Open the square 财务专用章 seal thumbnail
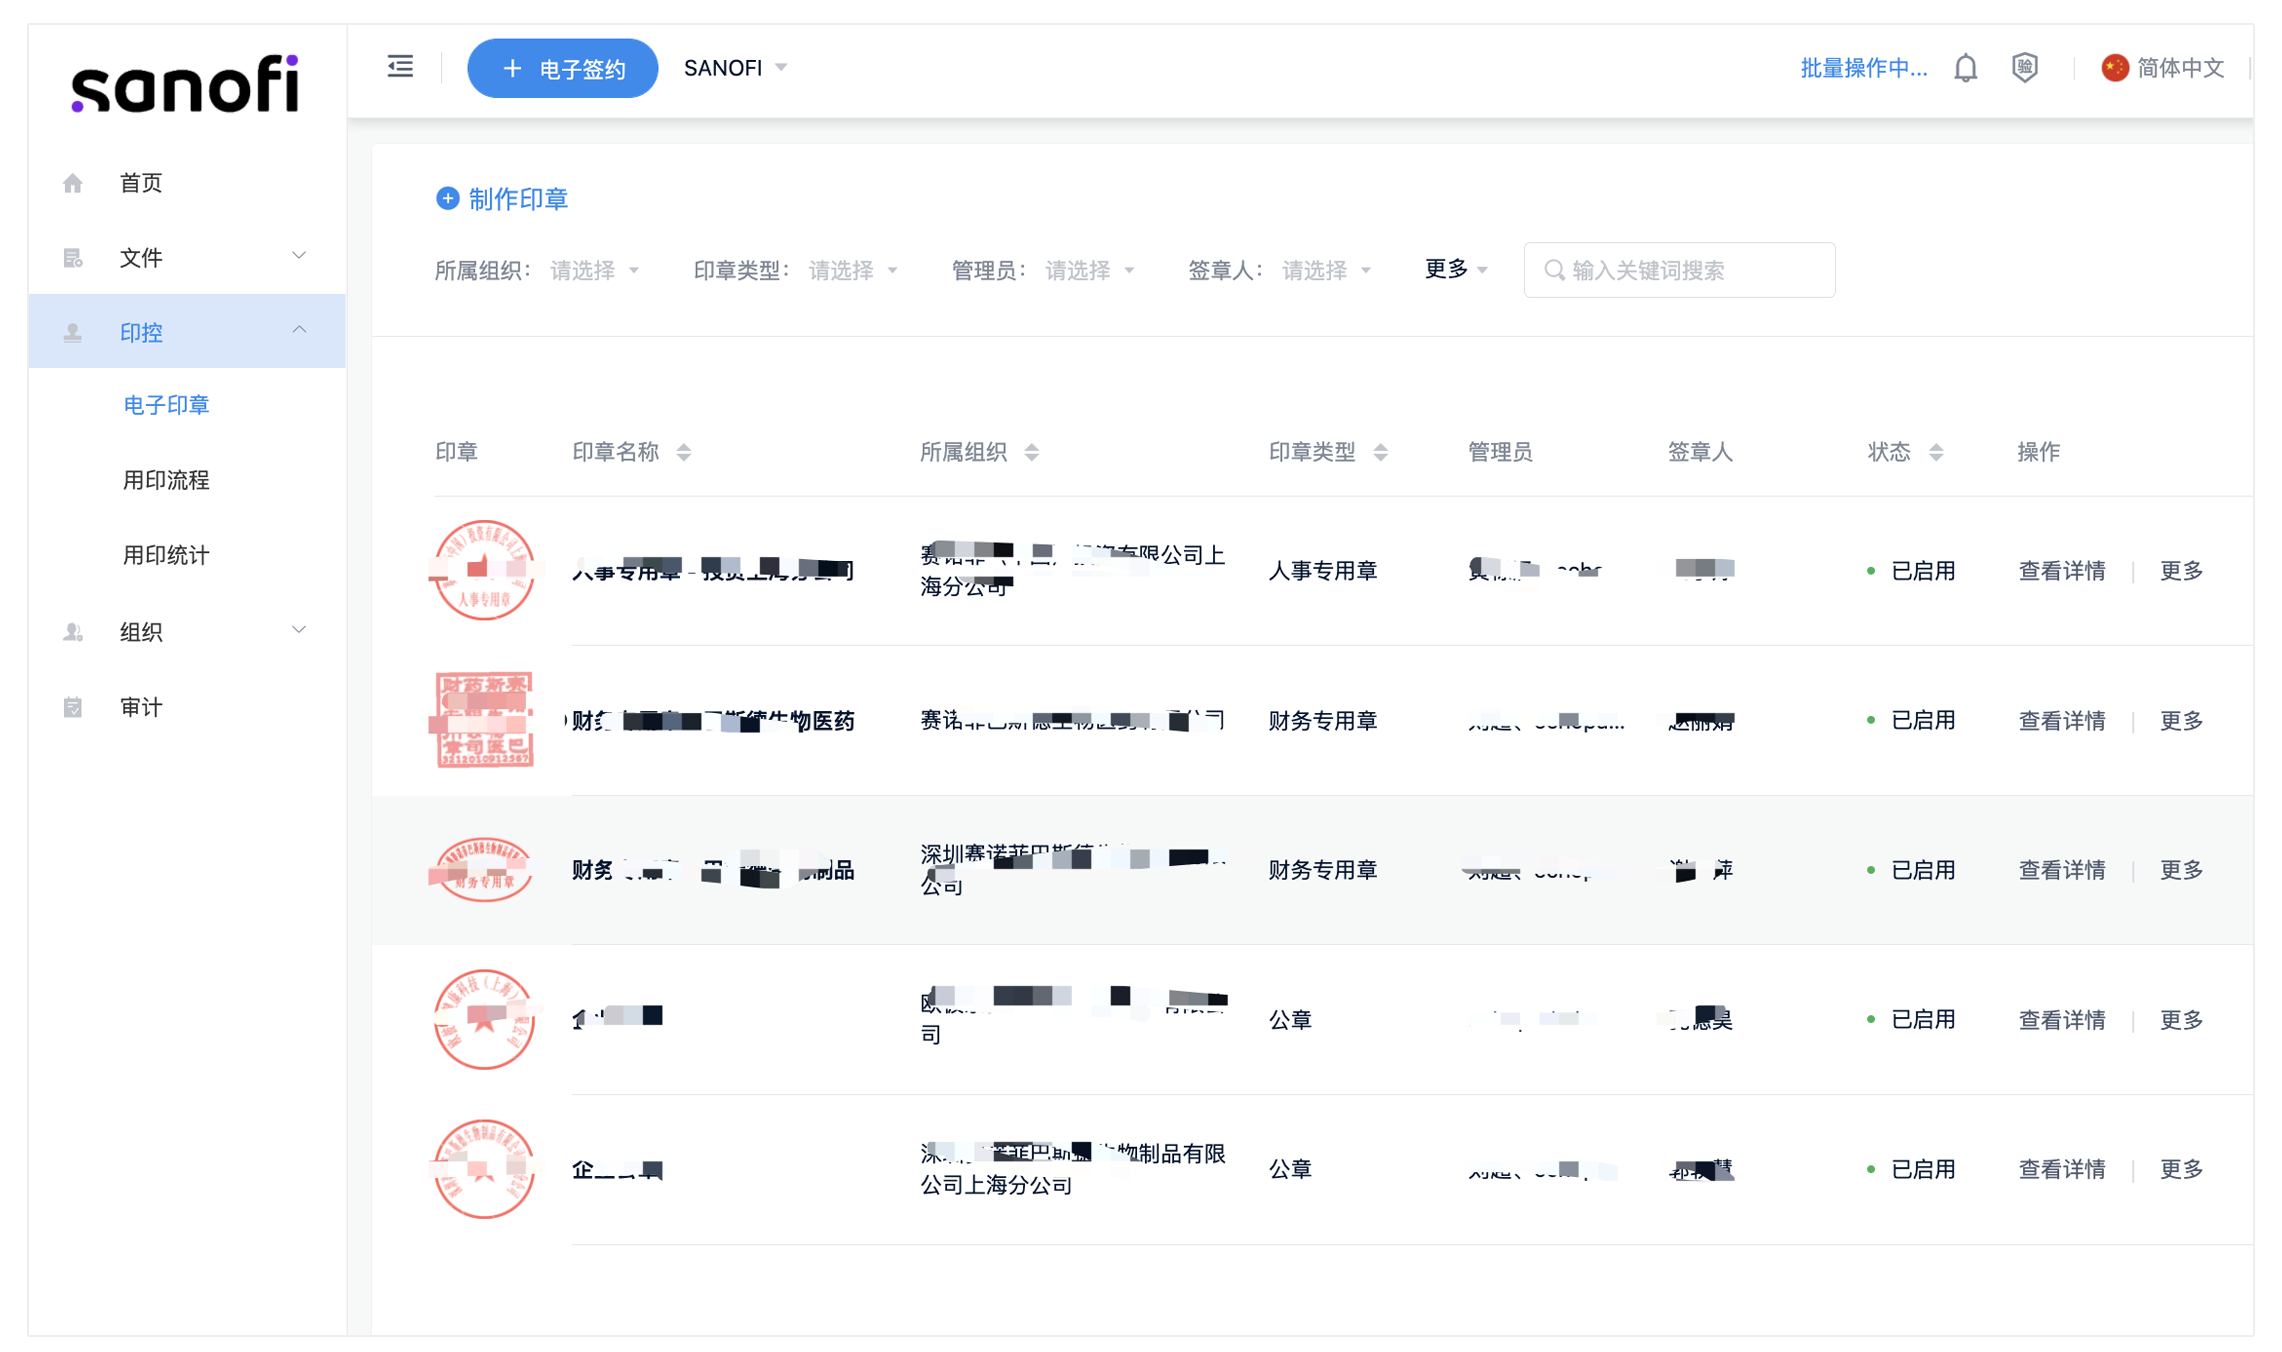The height and width of the screenshot is (1352, 2282). (484, 720)
